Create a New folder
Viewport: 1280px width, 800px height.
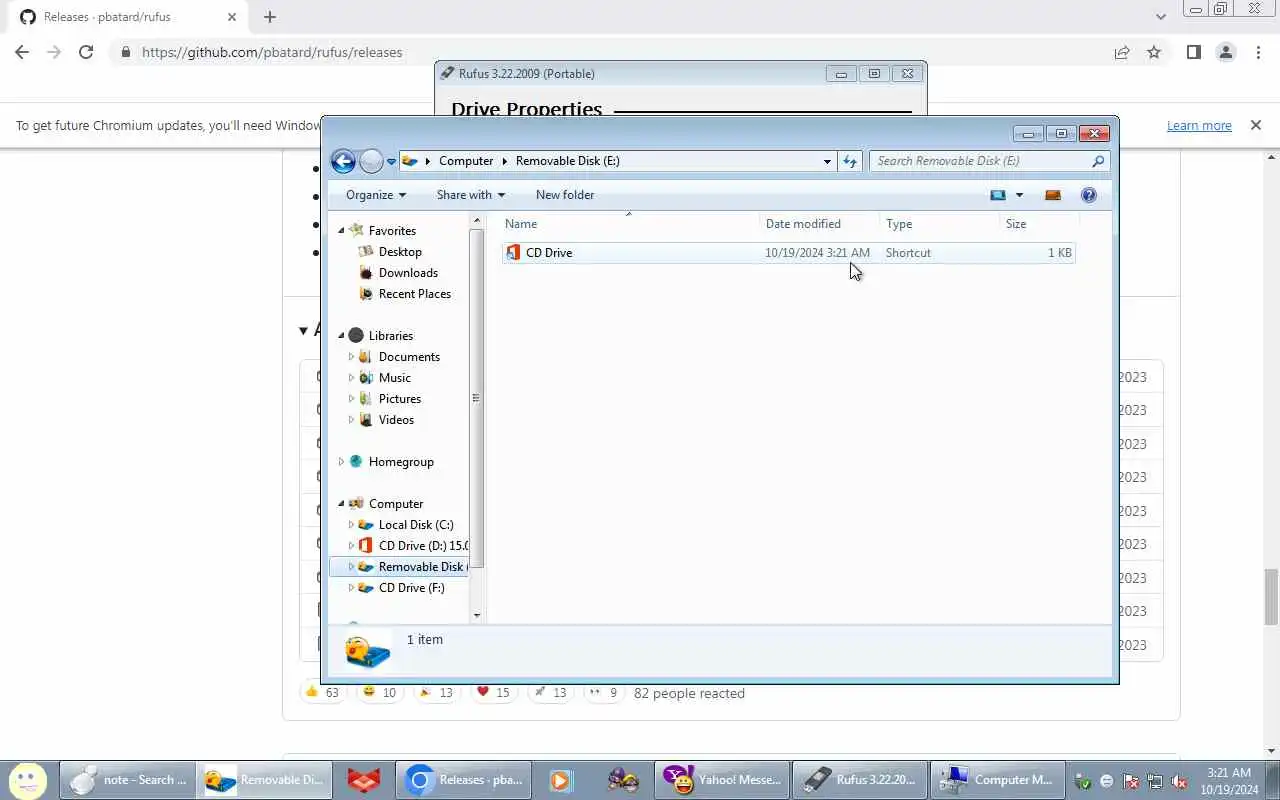(565, 195)
